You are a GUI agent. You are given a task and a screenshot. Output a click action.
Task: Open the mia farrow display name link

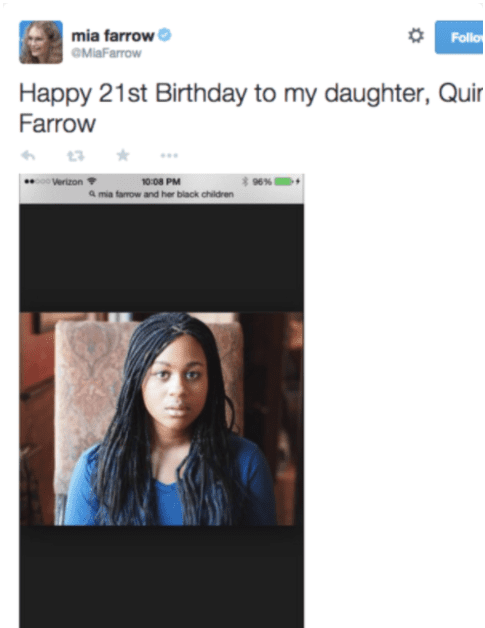click(113, 36)
